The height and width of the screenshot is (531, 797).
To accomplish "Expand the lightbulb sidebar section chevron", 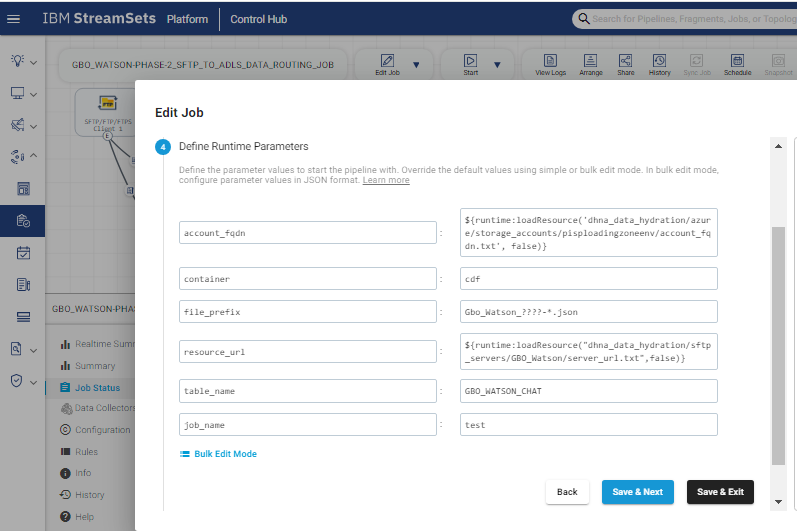I will click(34, 62).
